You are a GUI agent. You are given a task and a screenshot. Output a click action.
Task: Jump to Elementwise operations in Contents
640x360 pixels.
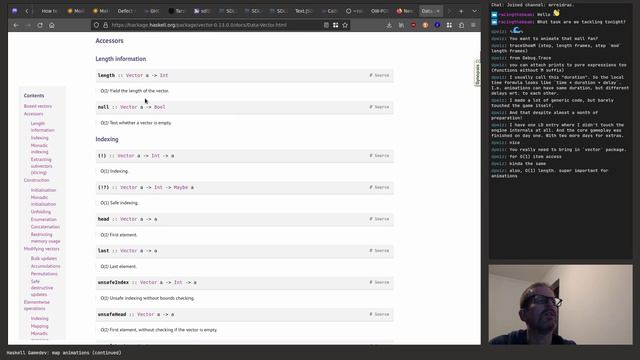tap(37, 305)
